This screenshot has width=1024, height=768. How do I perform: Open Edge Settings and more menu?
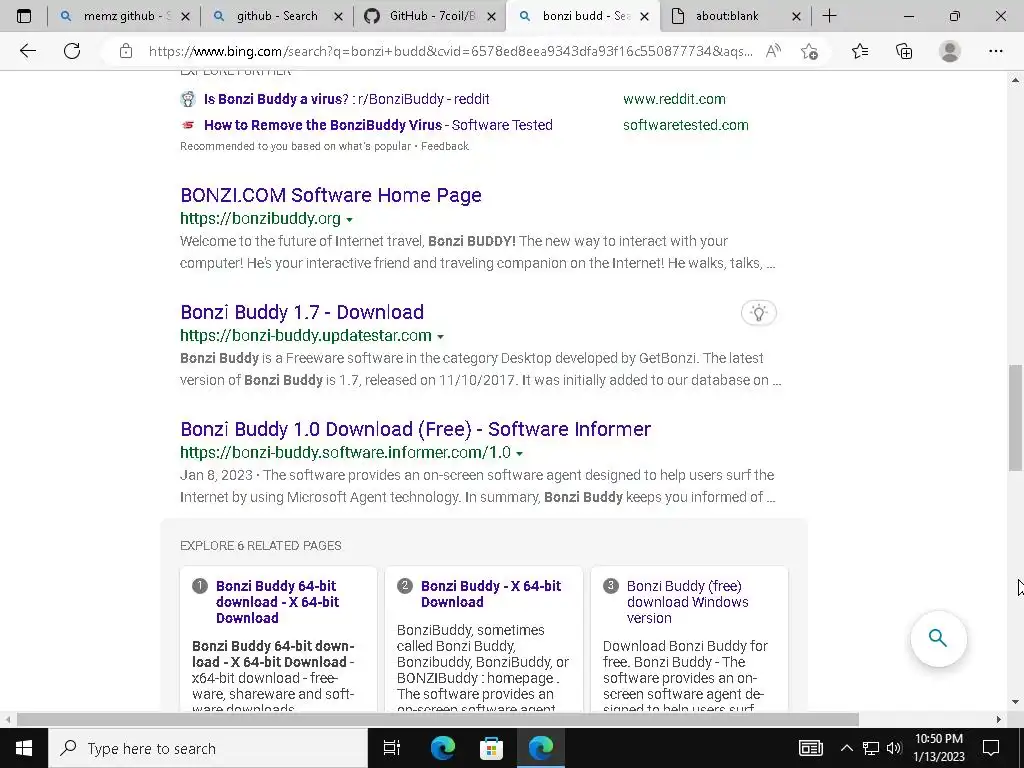pos(996,51)
